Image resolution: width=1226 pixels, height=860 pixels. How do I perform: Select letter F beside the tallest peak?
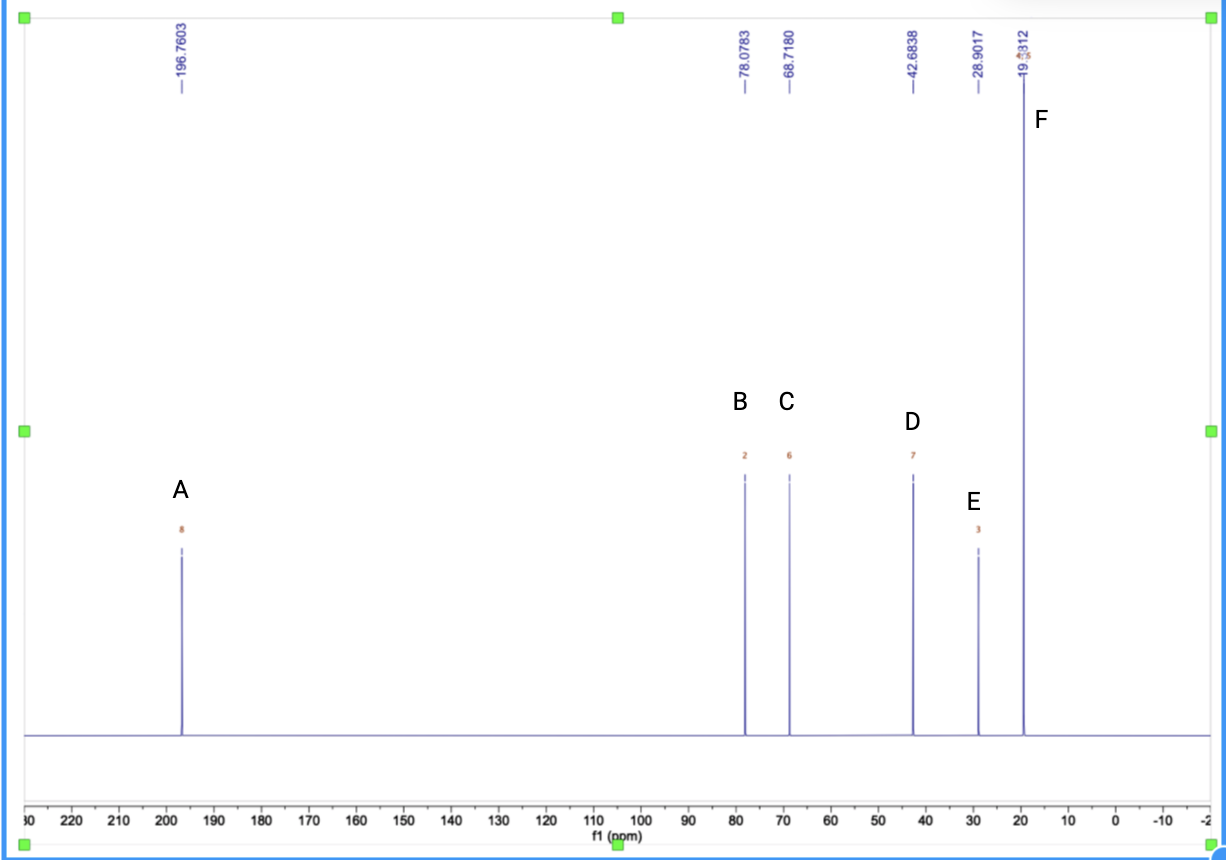(1041, 120)
